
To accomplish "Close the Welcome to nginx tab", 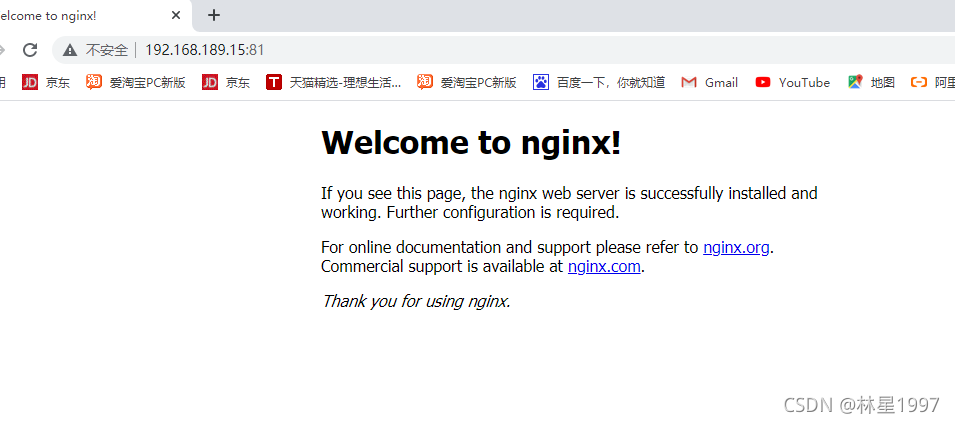I will tap(176, 16).
